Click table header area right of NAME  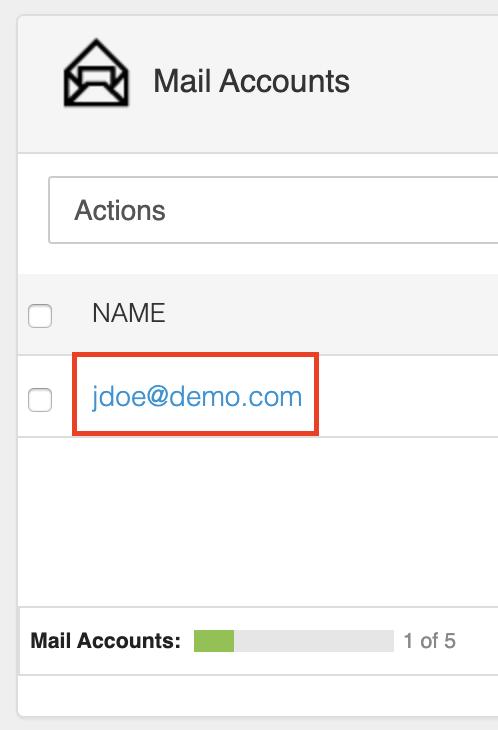pos(333,314)
